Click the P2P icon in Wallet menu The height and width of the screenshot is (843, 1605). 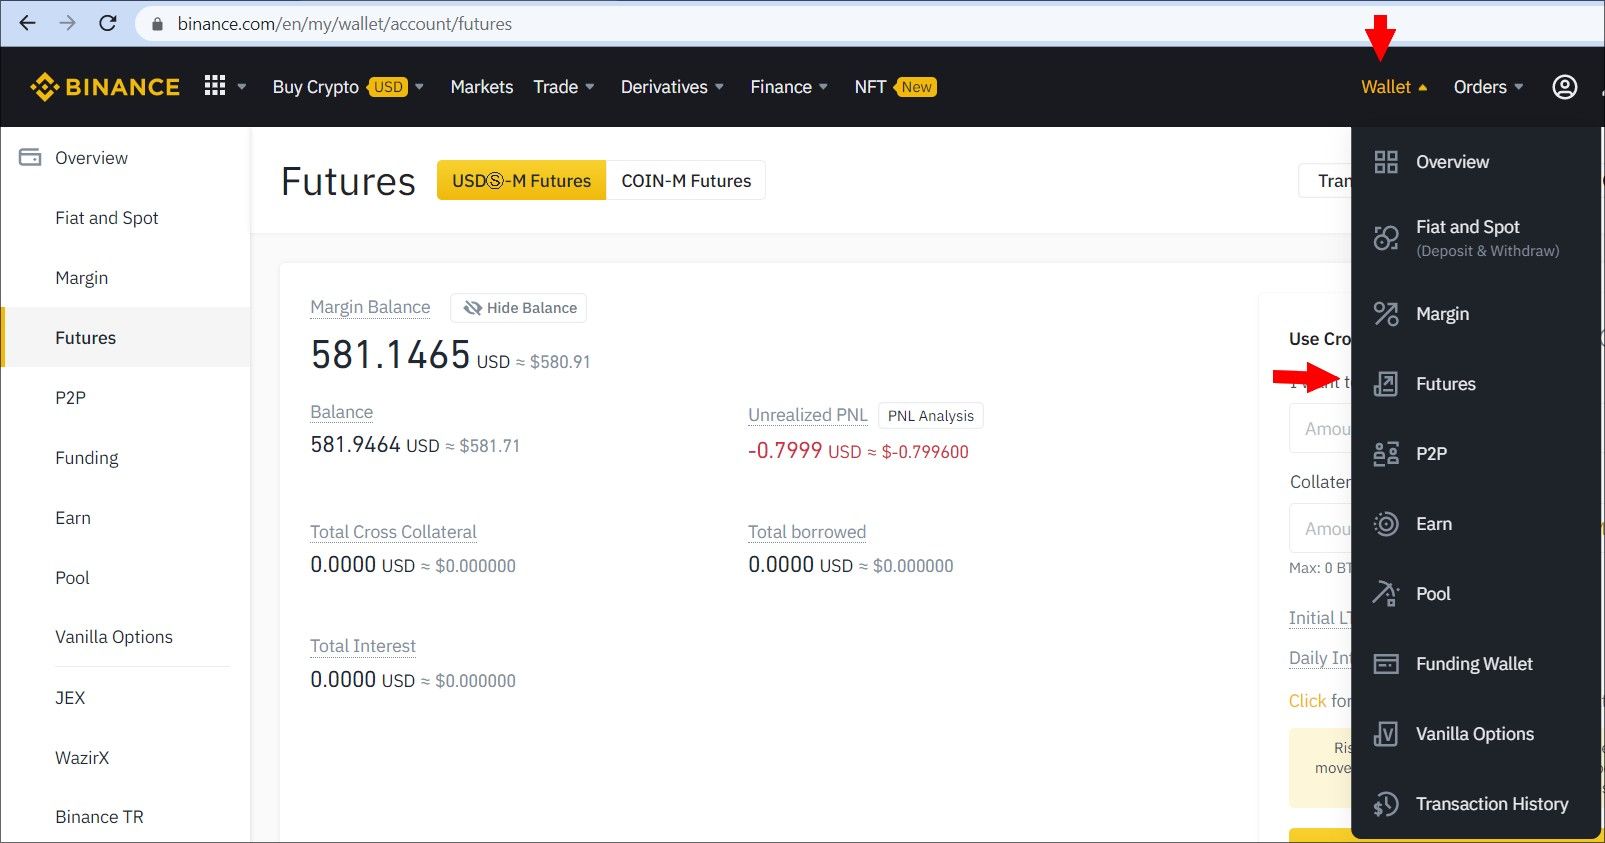point(1386,454)
